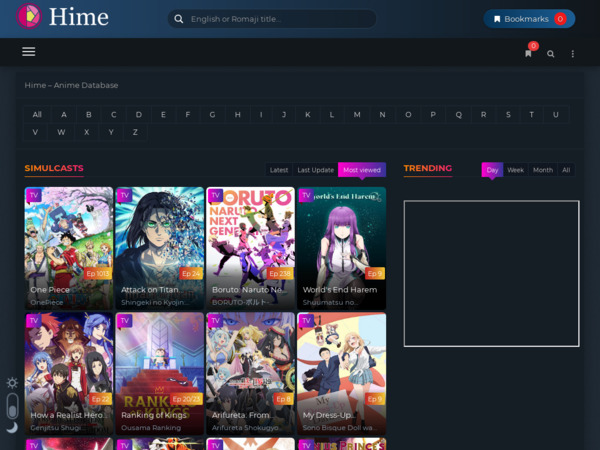Open the hamburger menu
The width and height of the screenshot is (600, 450).
coord(29,52)
